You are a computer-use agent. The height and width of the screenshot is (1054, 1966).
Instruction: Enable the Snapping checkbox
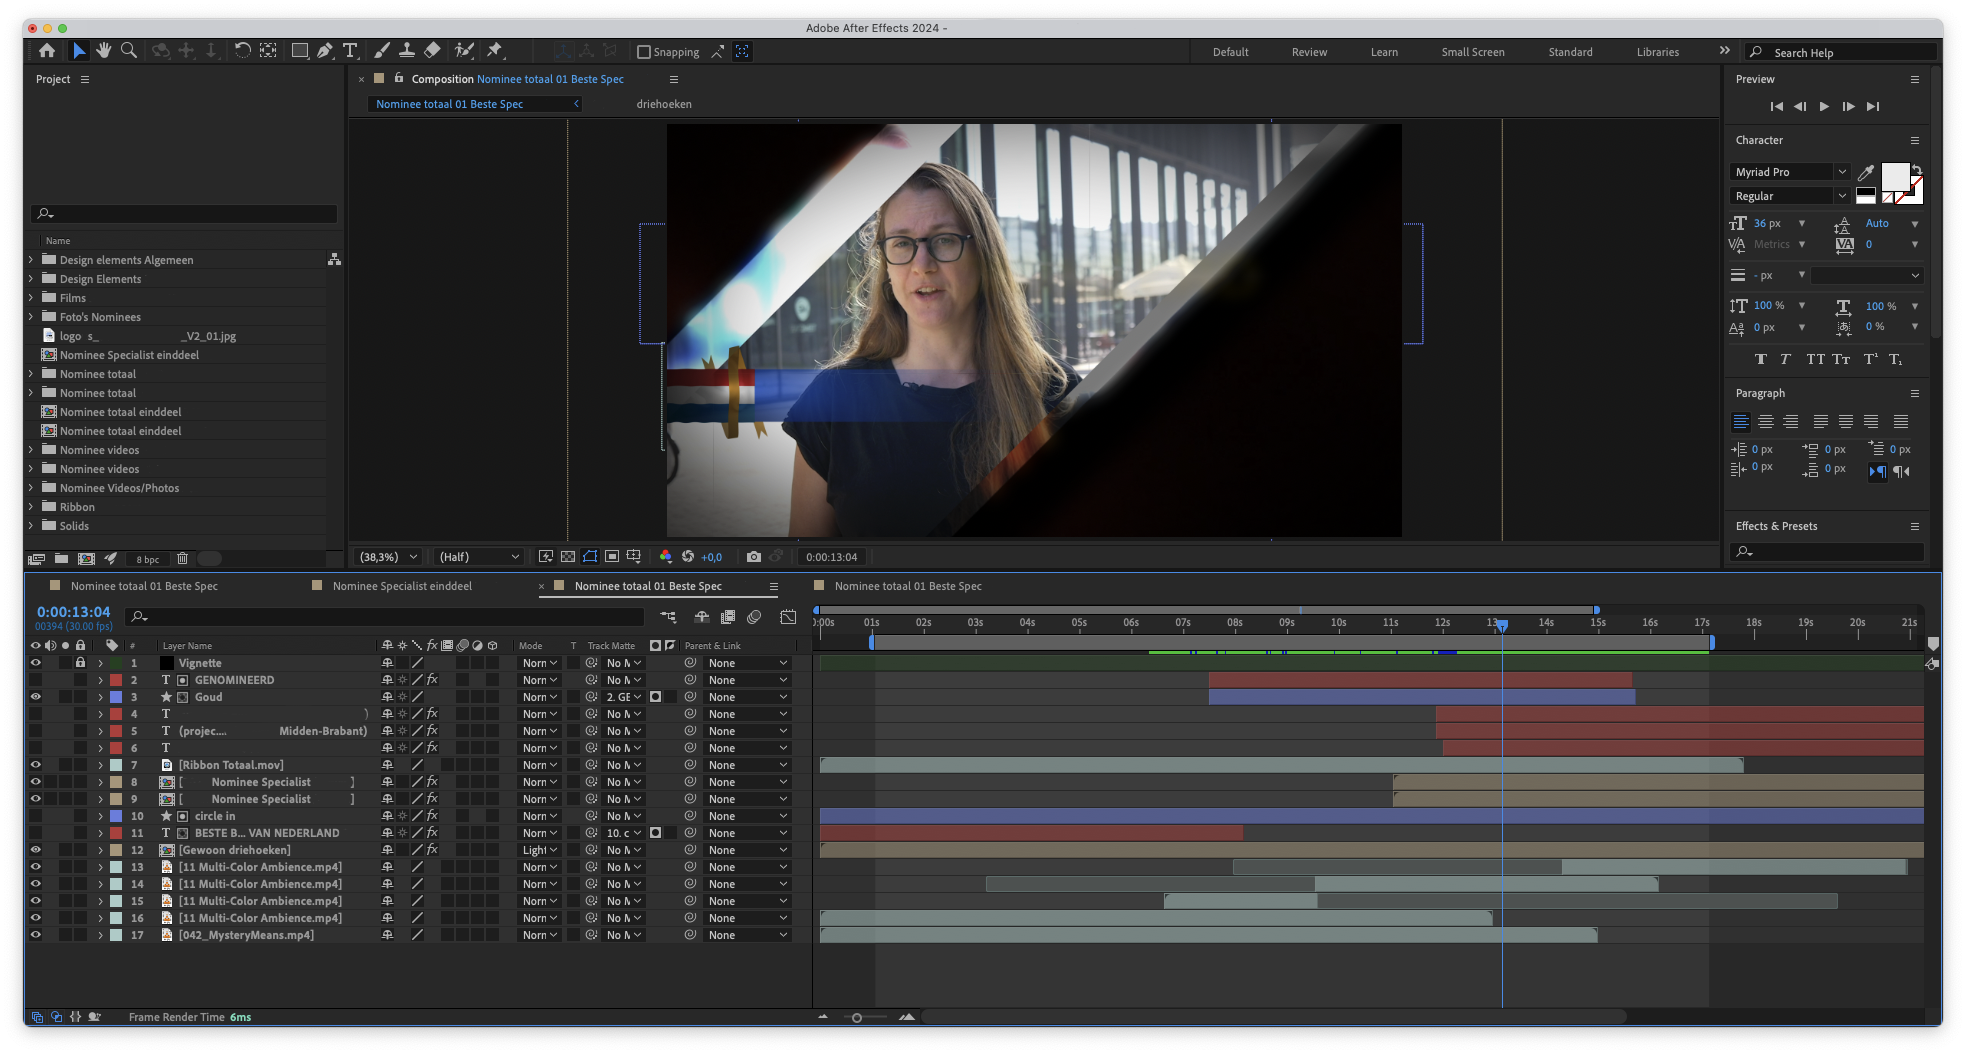(644, 52)
